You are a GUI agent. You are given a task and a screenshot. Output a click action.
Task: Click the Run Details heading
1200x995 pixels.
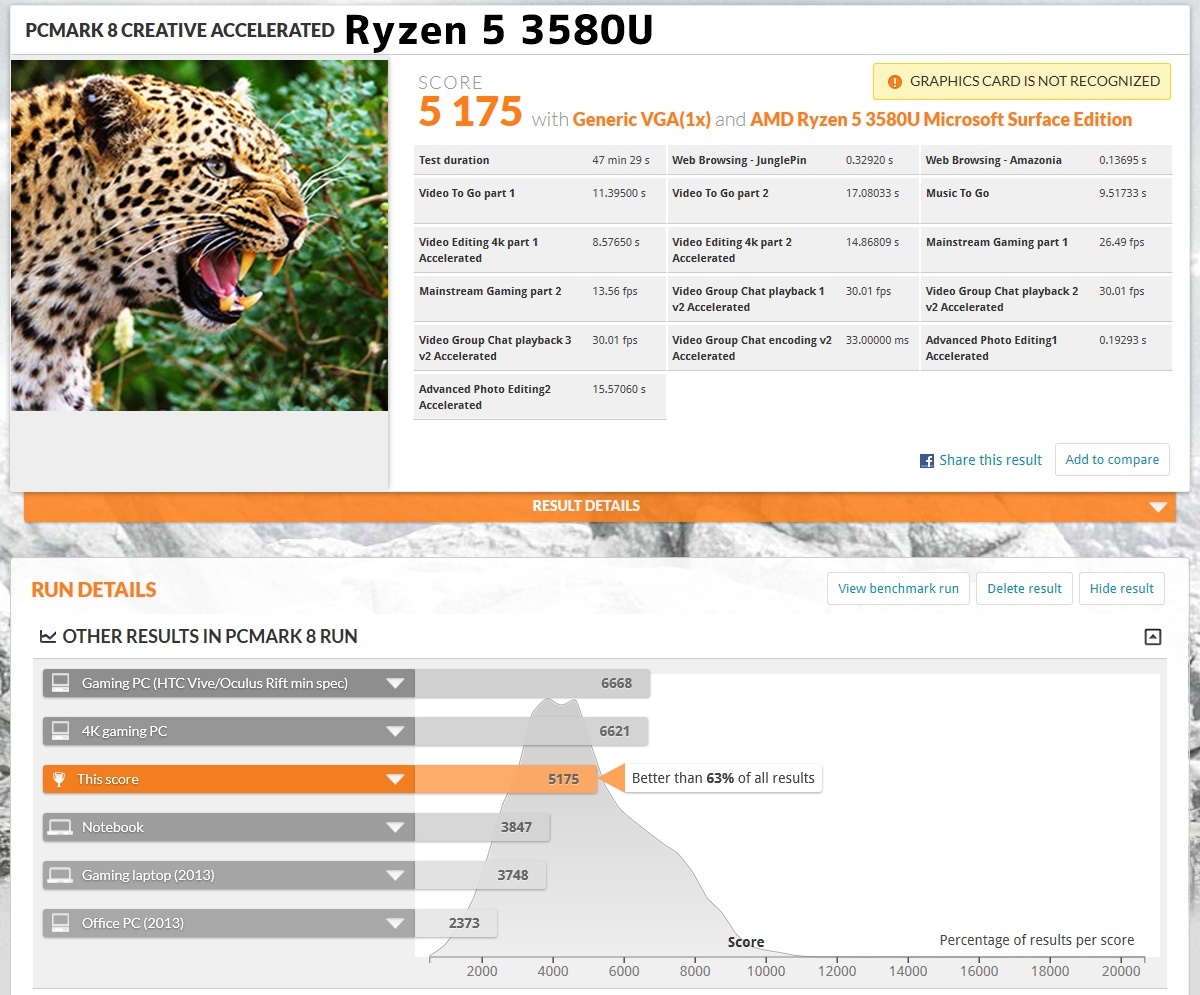click(94, 590)
